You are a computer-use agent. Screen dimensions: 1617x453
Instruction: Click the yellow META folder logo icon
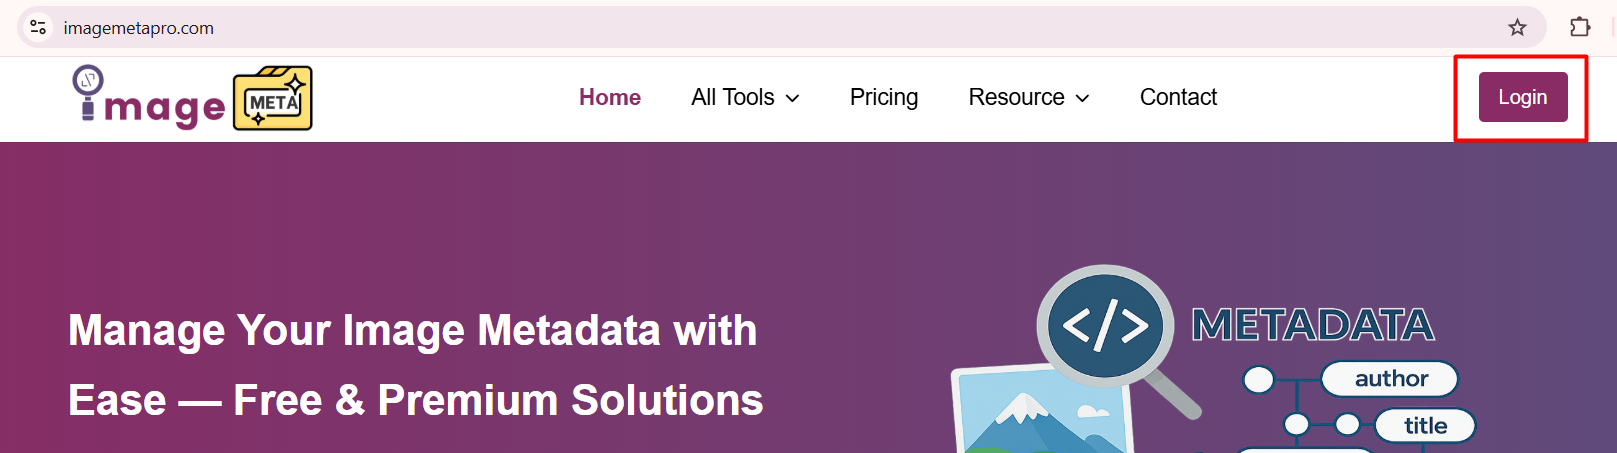[x=273, y=99]
